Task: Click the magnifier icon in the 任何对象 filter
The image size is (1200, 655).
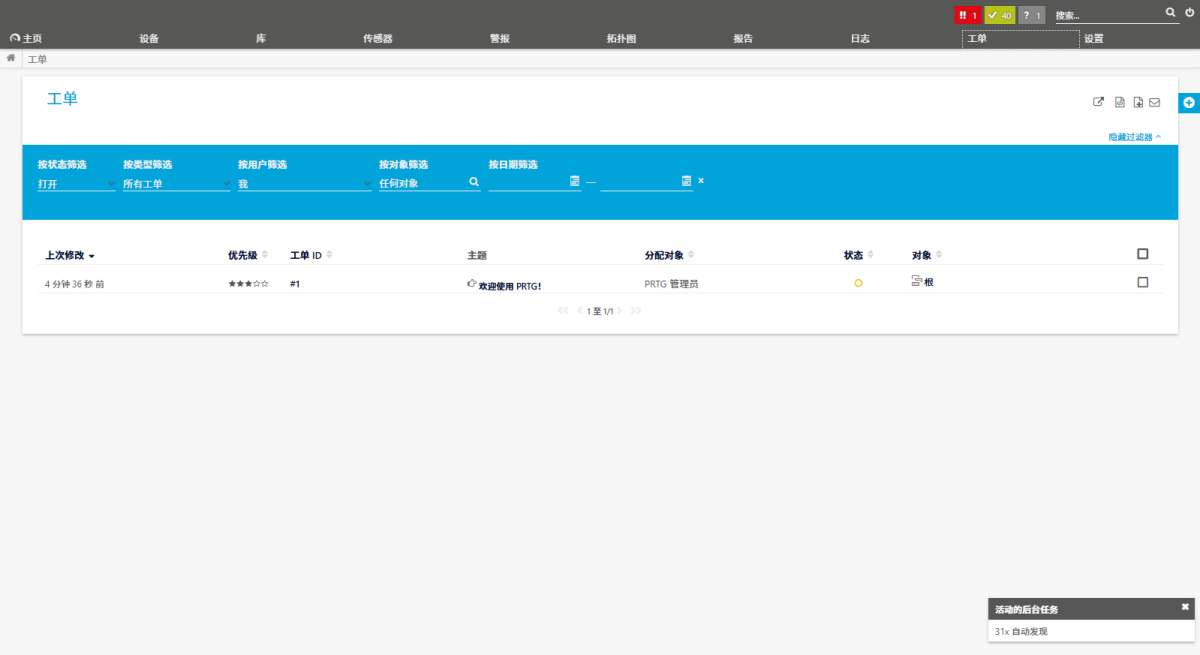Action: pyautogui.click(x=472, y=181)
